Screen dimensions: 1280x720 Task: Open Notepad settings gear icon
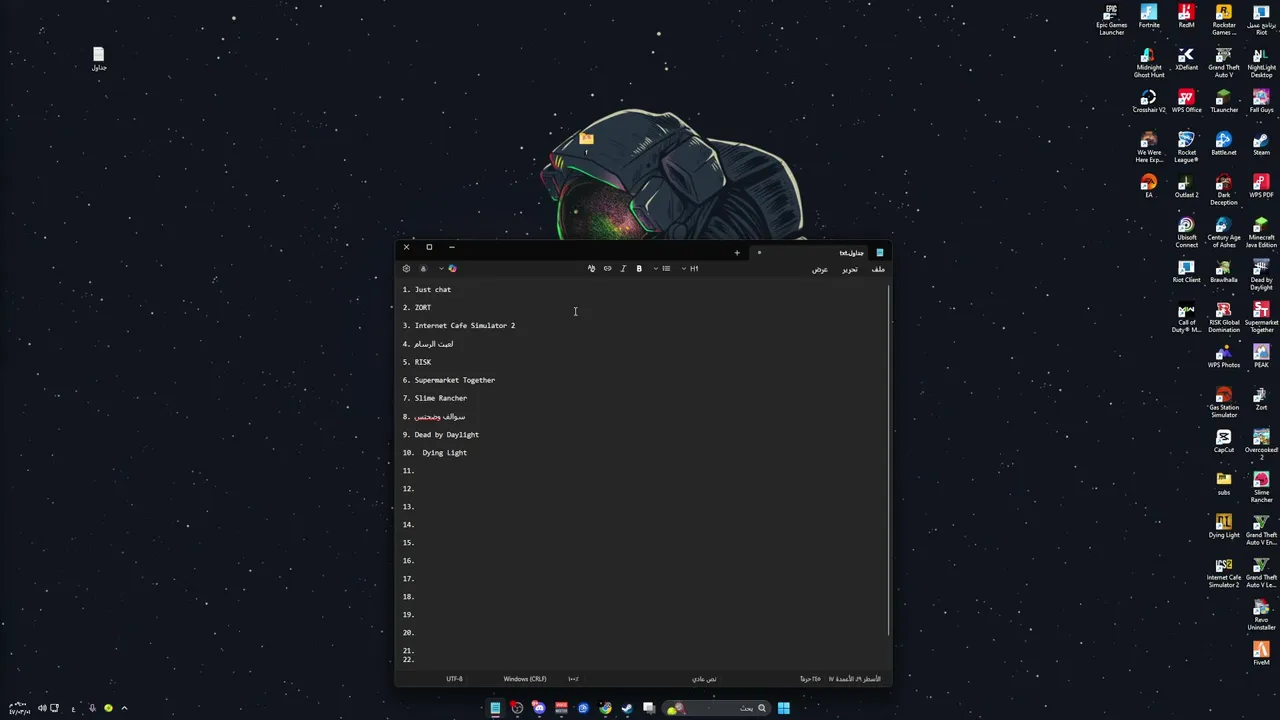click(x=406, y=268)
